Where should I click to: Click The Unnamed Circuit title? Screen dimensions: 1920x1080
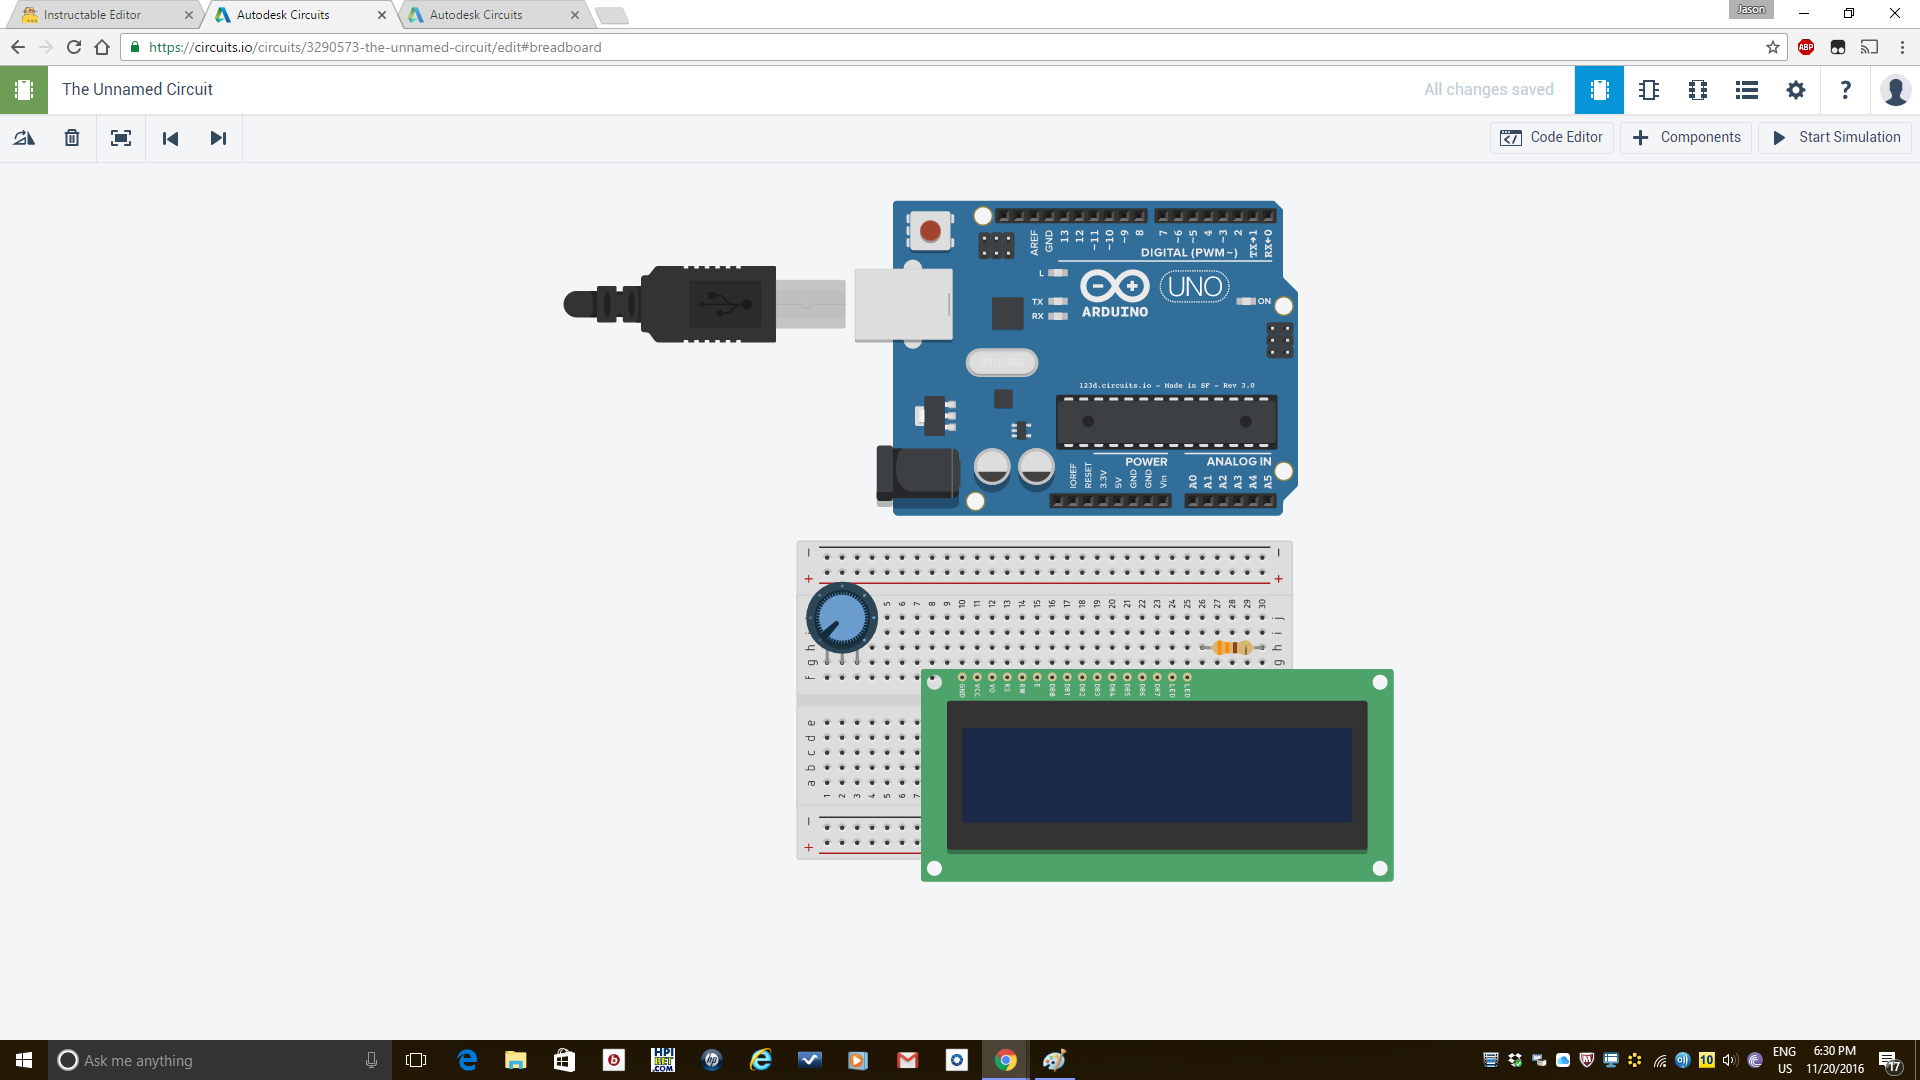137,89
